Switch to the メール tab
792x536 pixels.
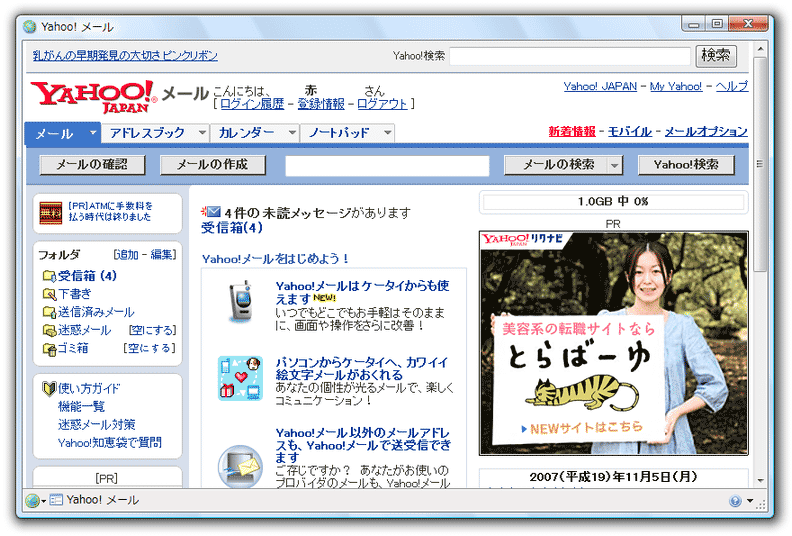[55, 133]
